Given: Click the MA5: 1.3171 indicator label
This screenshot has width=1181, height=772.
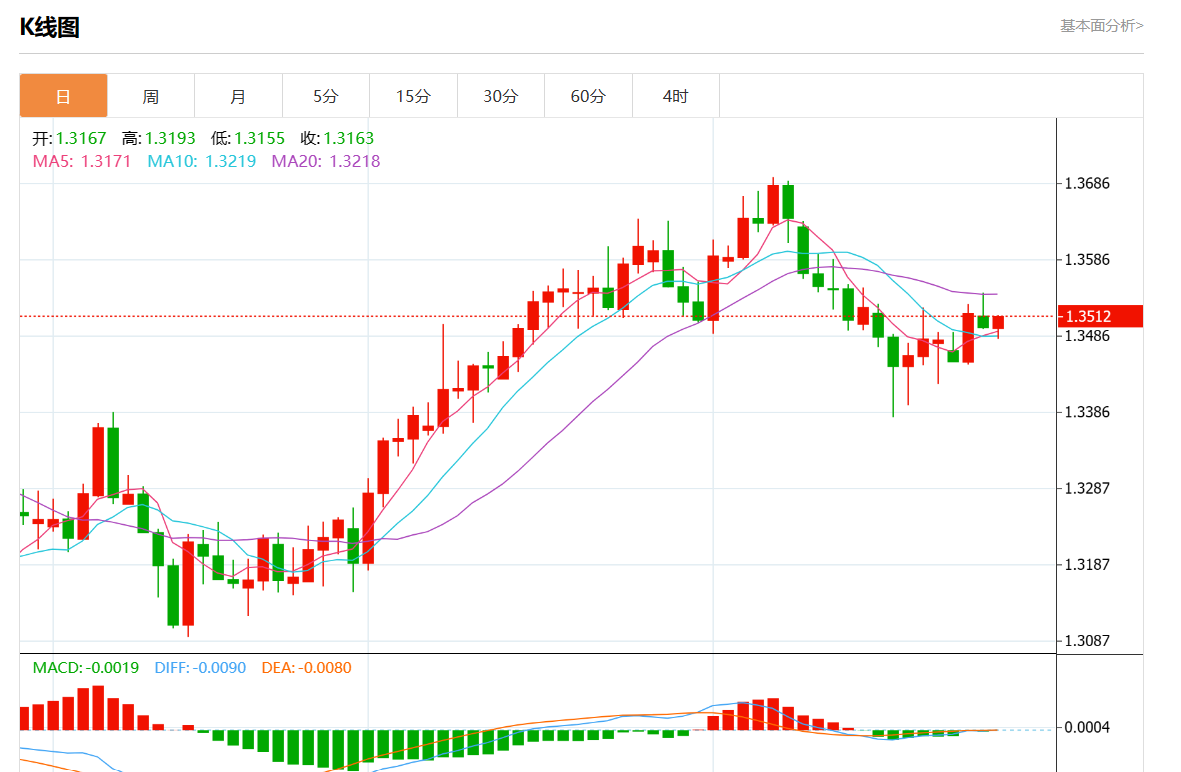Looking at the screenshot, I should click(x=82, y=161).
